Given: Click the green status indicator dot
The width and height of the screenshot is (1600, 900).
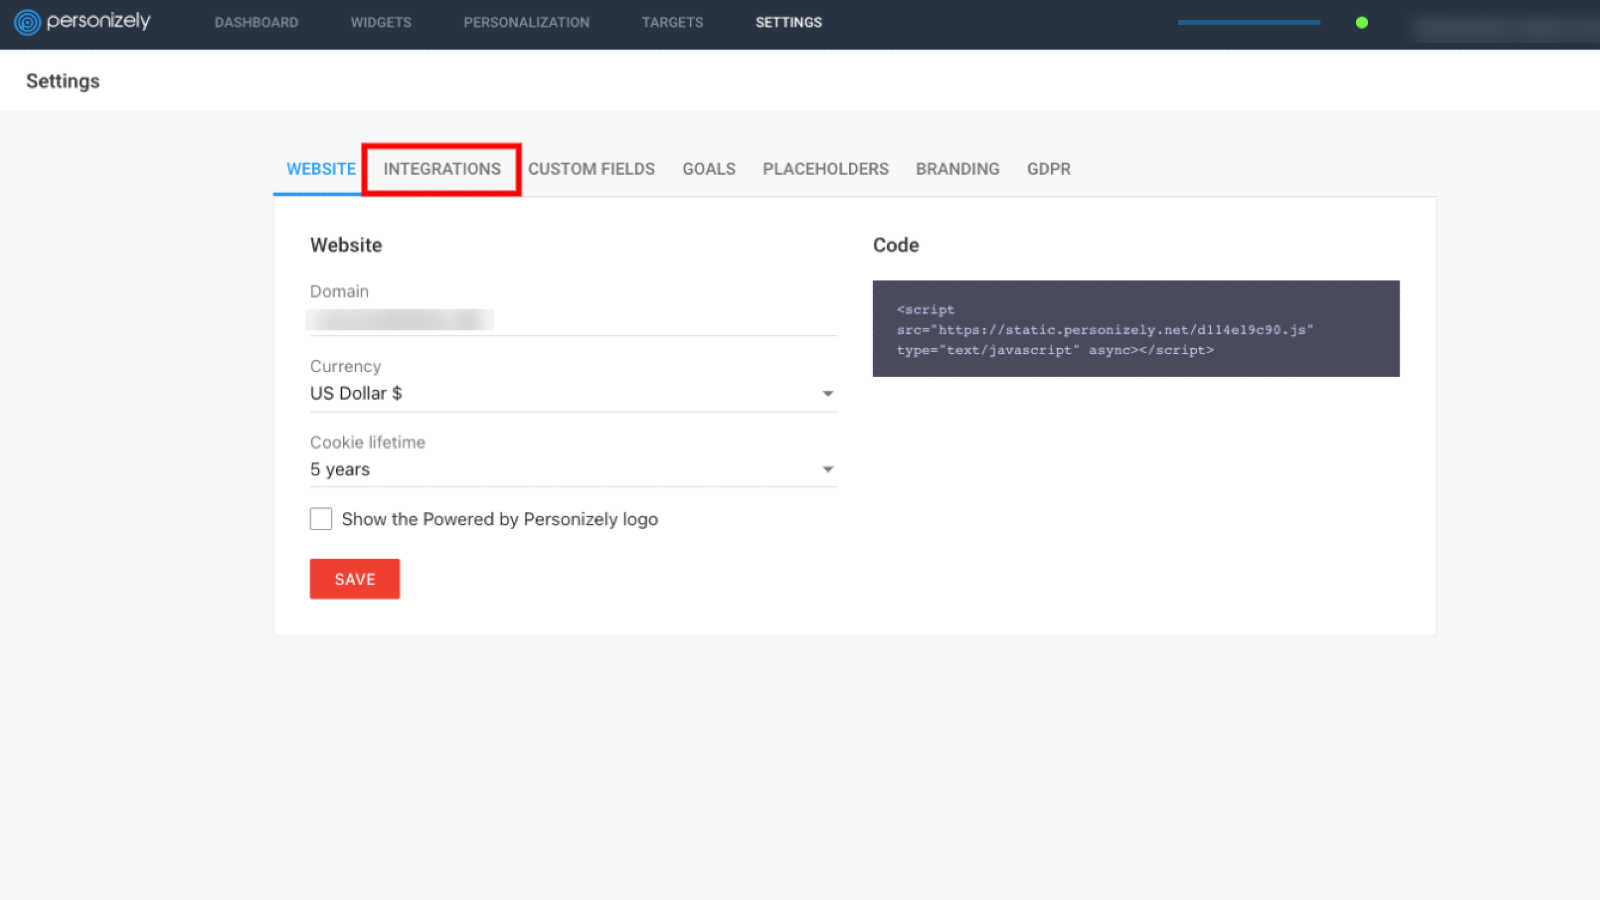Looking at the screenshot, I should (1361, 22).
